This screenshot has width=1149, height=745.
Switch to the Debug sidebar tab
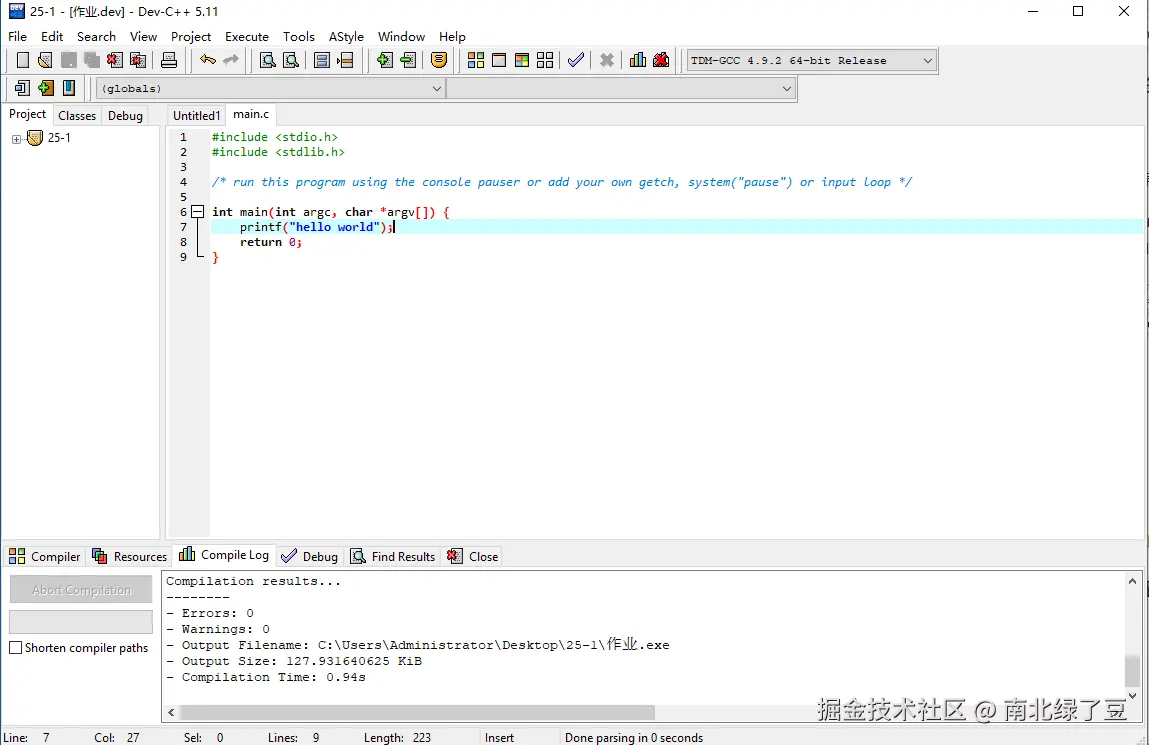(125, 116)
